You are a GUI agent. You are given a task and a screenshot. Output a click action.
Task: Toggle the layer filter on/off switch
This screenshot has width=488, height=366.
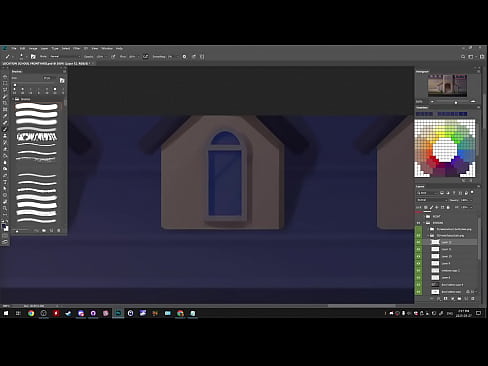click(x=472, y=193)
